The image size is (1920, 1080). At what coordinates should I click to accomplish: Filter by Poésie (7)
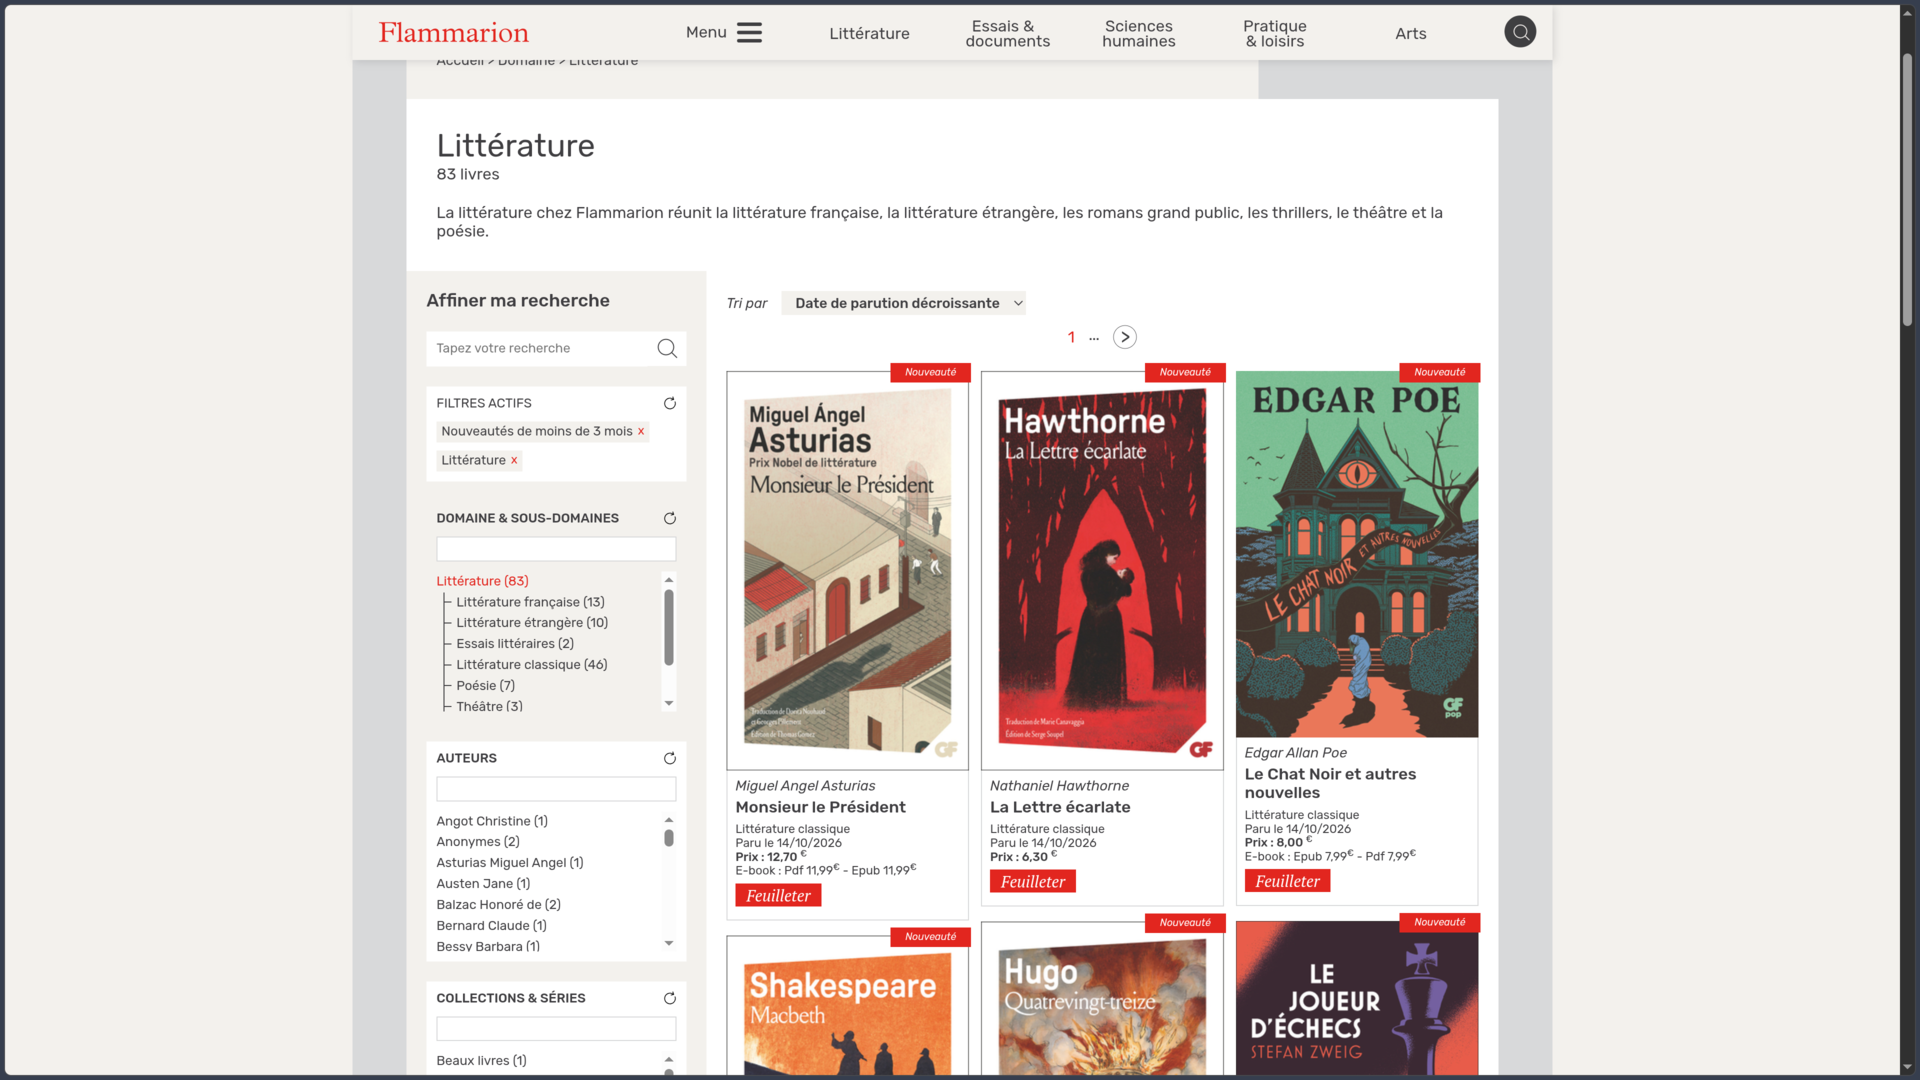(486, 686)
